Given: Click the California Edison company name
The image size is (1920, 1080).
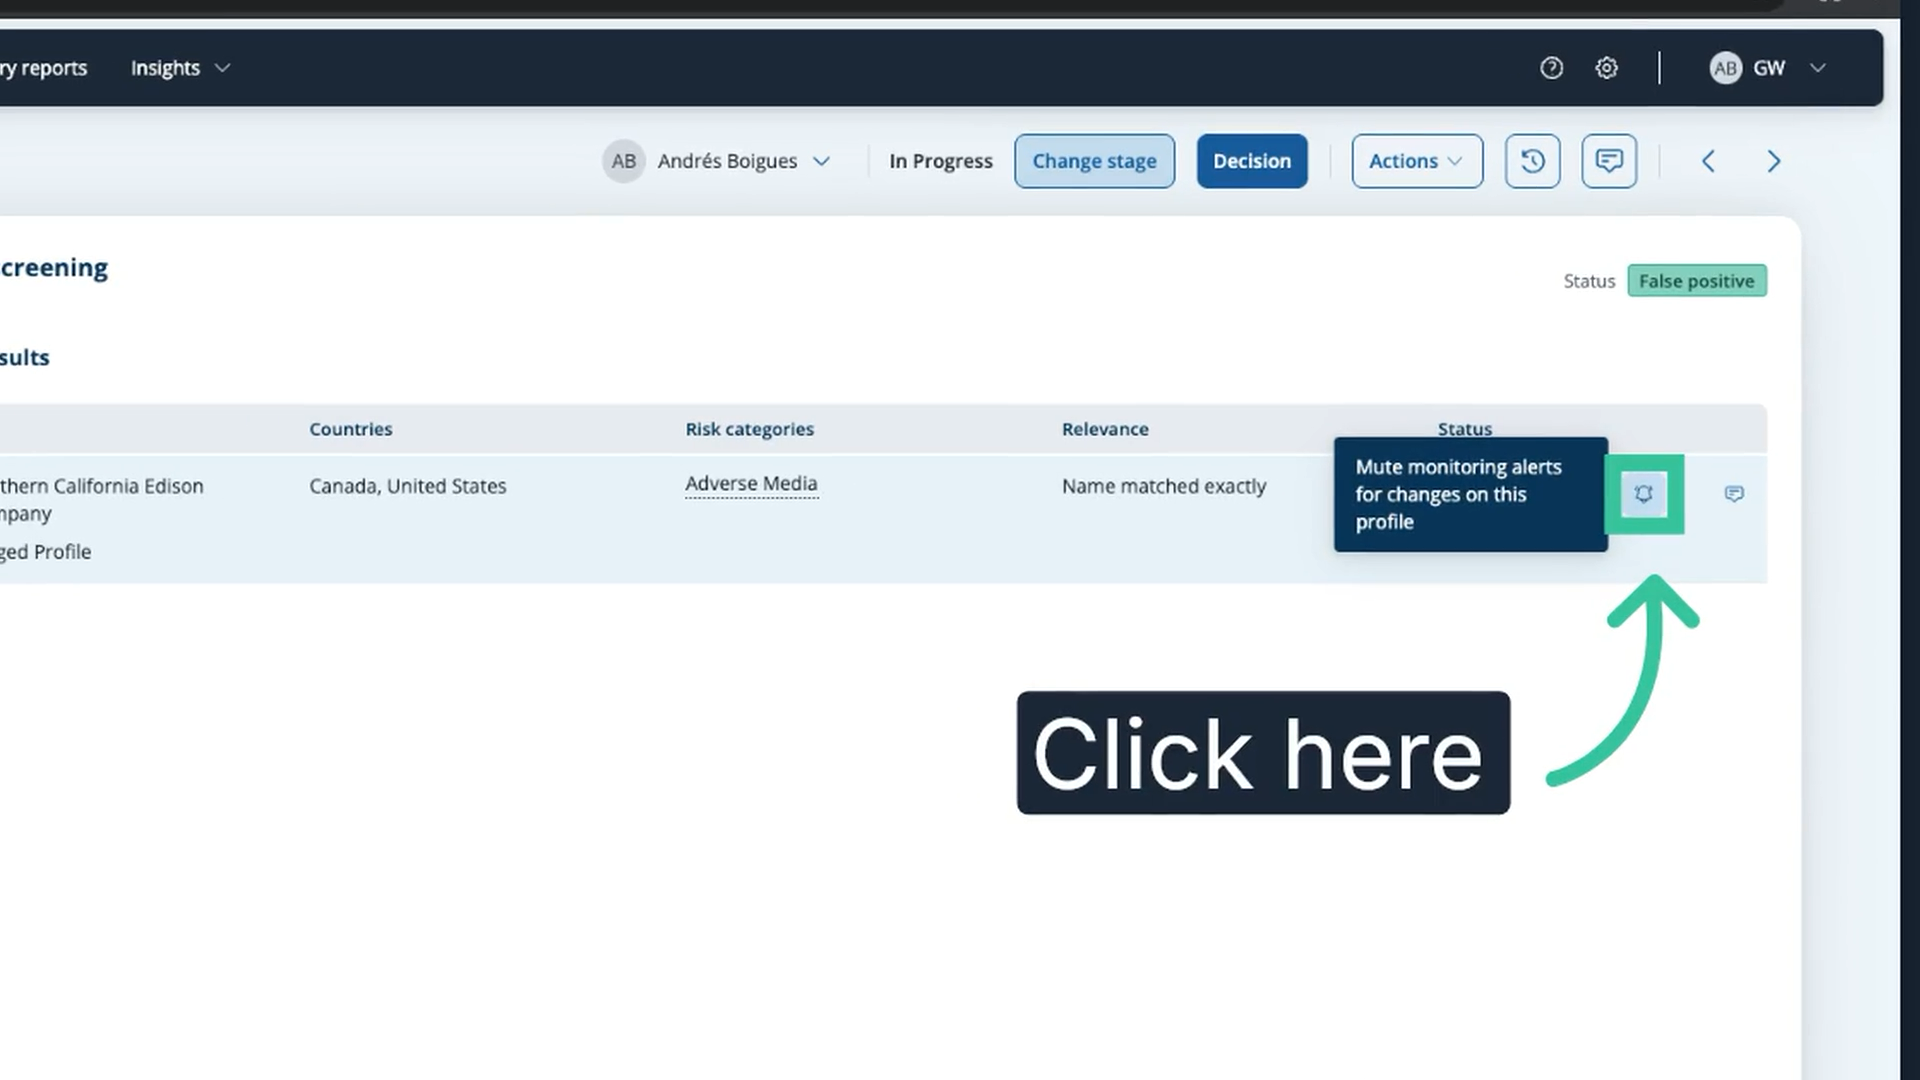Looking at the screenshot, I should click(x=102, y=499).
